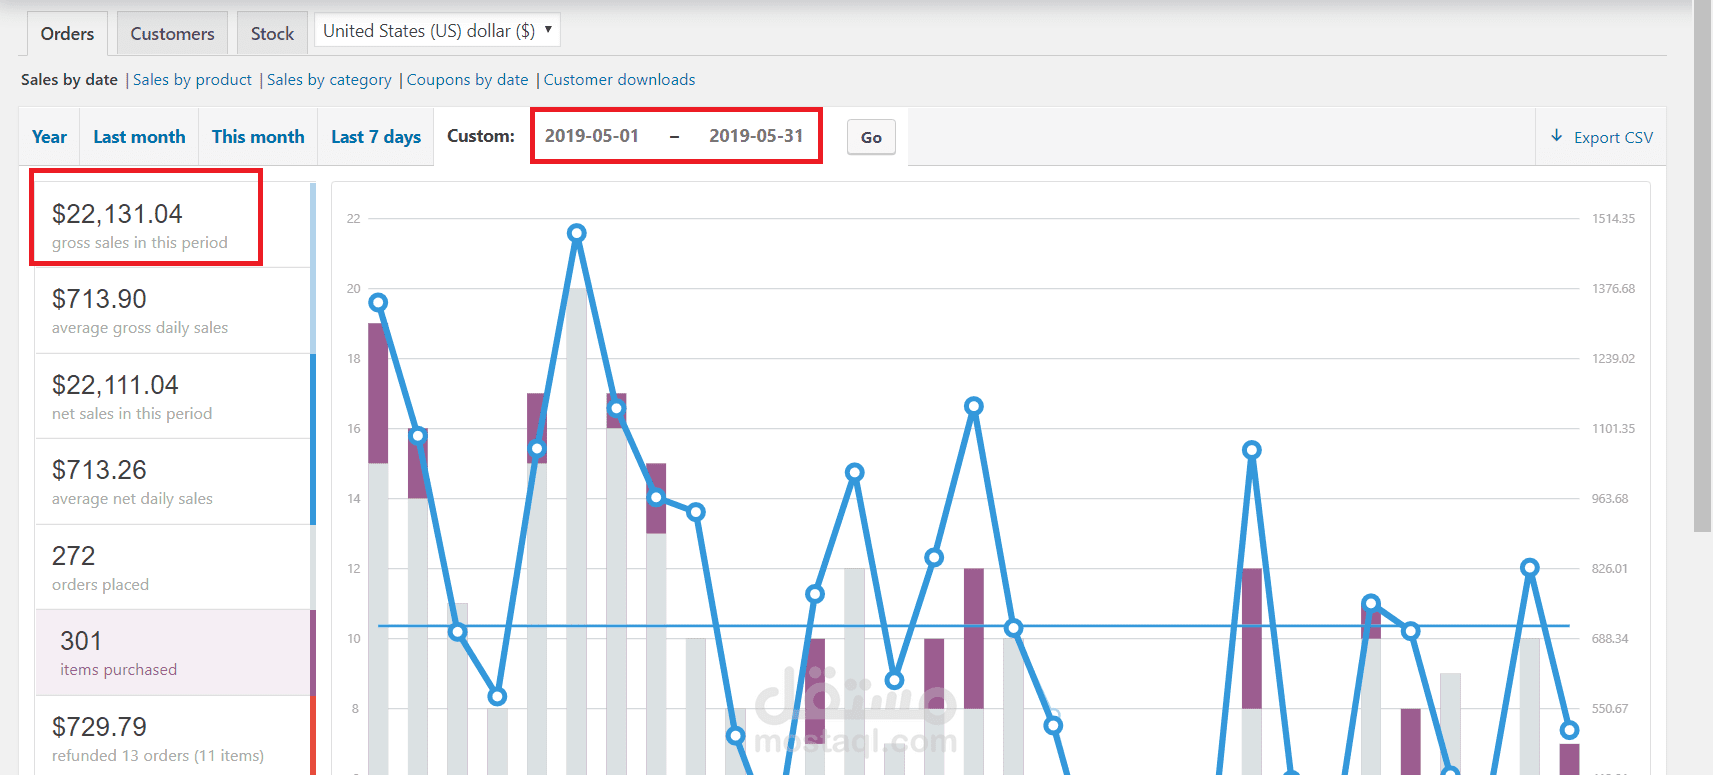Screen dimensions: 1713x775
Task: Click the Go button
Action: pos(871,138)
